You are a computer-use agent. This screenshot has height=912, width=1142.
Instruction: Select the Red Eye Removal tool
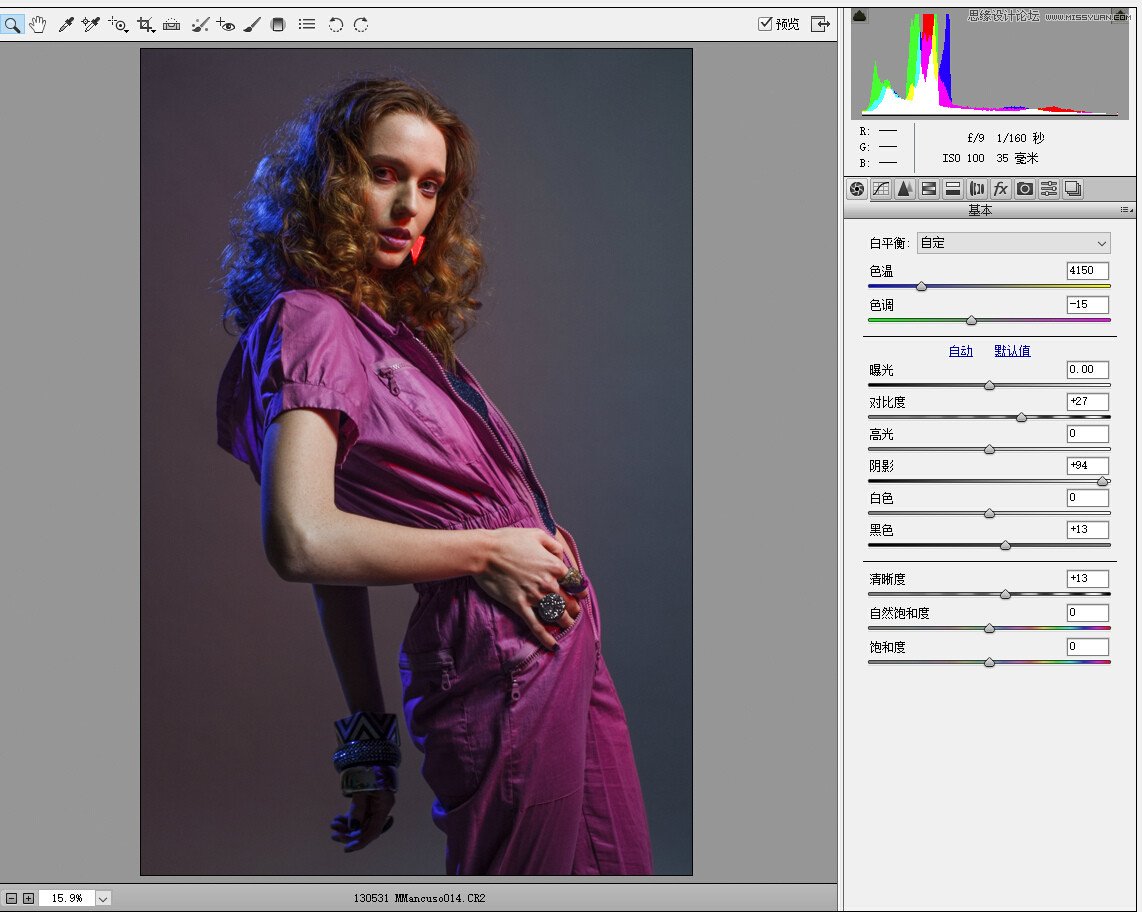(226, 24)
